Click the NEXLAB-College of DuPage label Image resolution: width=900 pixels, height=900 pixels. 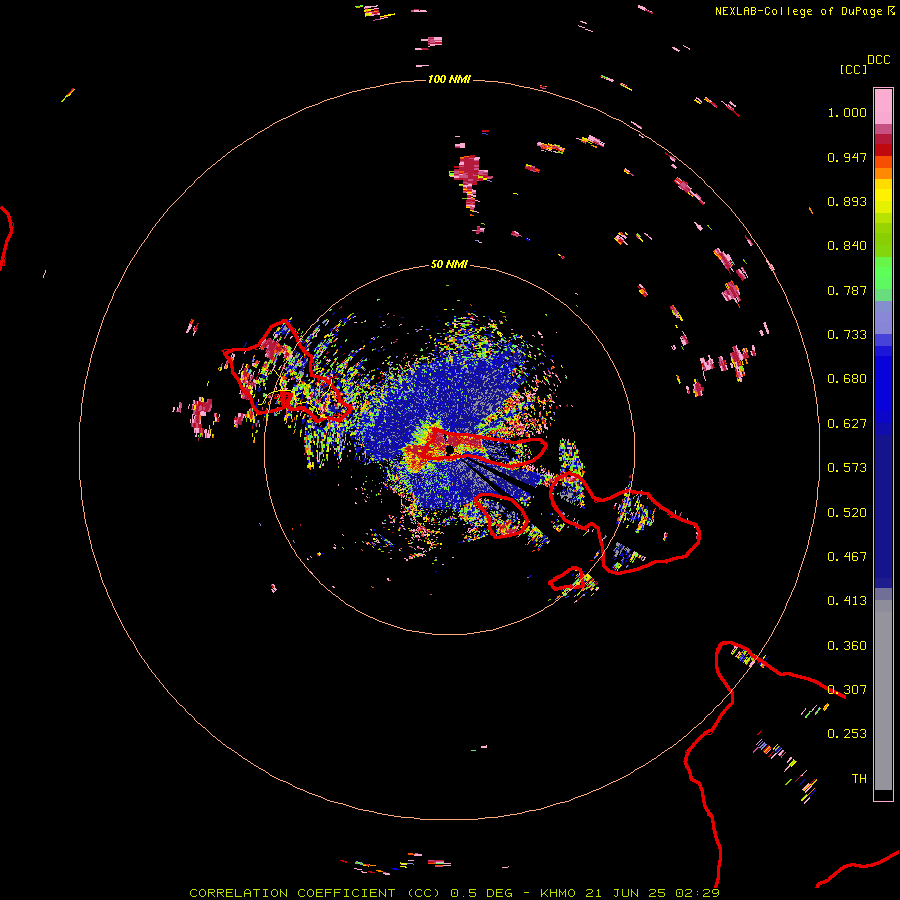798,11
